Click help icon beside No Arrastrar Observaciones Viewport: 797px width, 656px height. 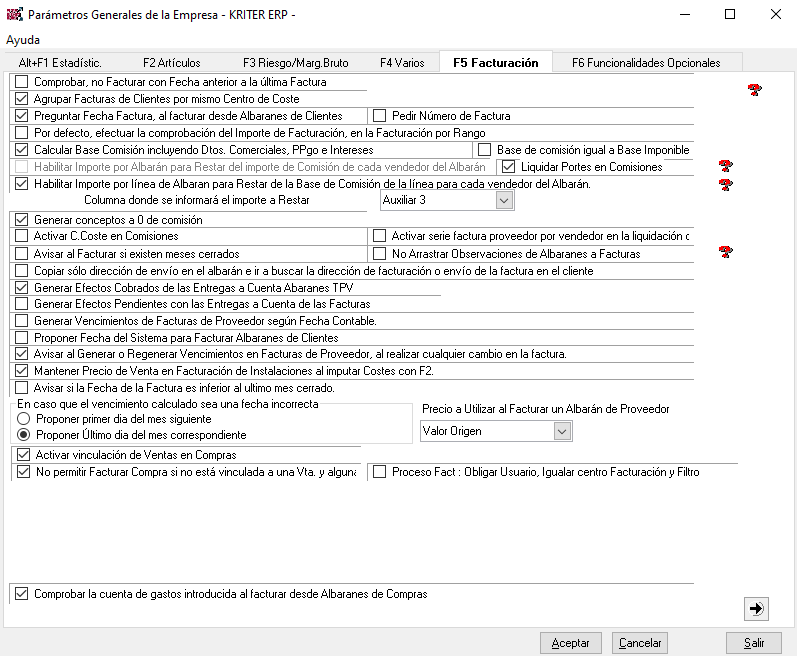[x=725, y=253]
